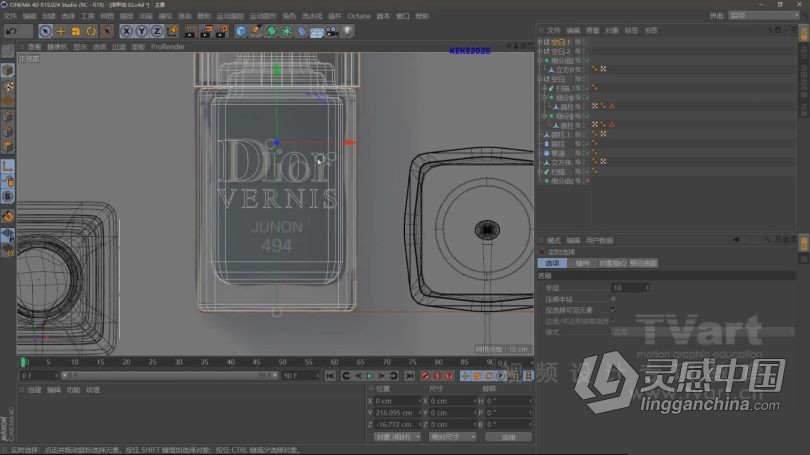This screenshot has width=810, height=455.
Task: Click the blue deformer icon
Action: point(302,32)
